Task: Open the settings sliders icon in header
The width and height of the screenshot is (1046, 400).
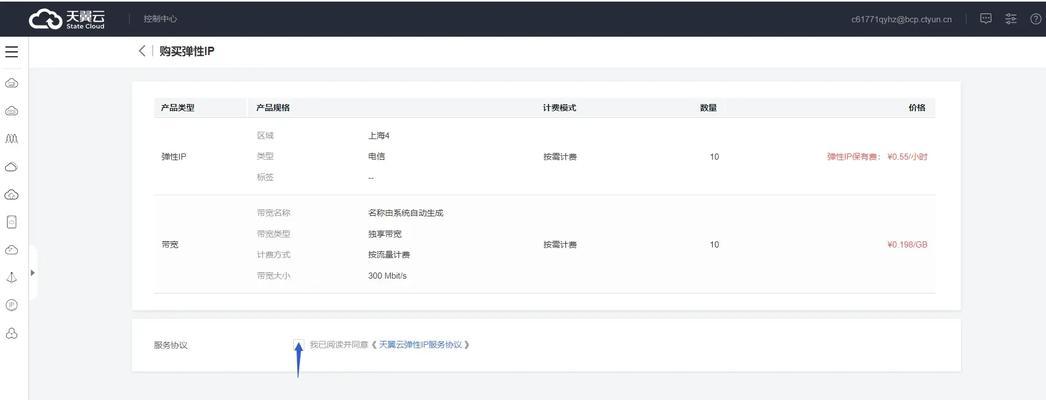Action: coord(1011,19)
